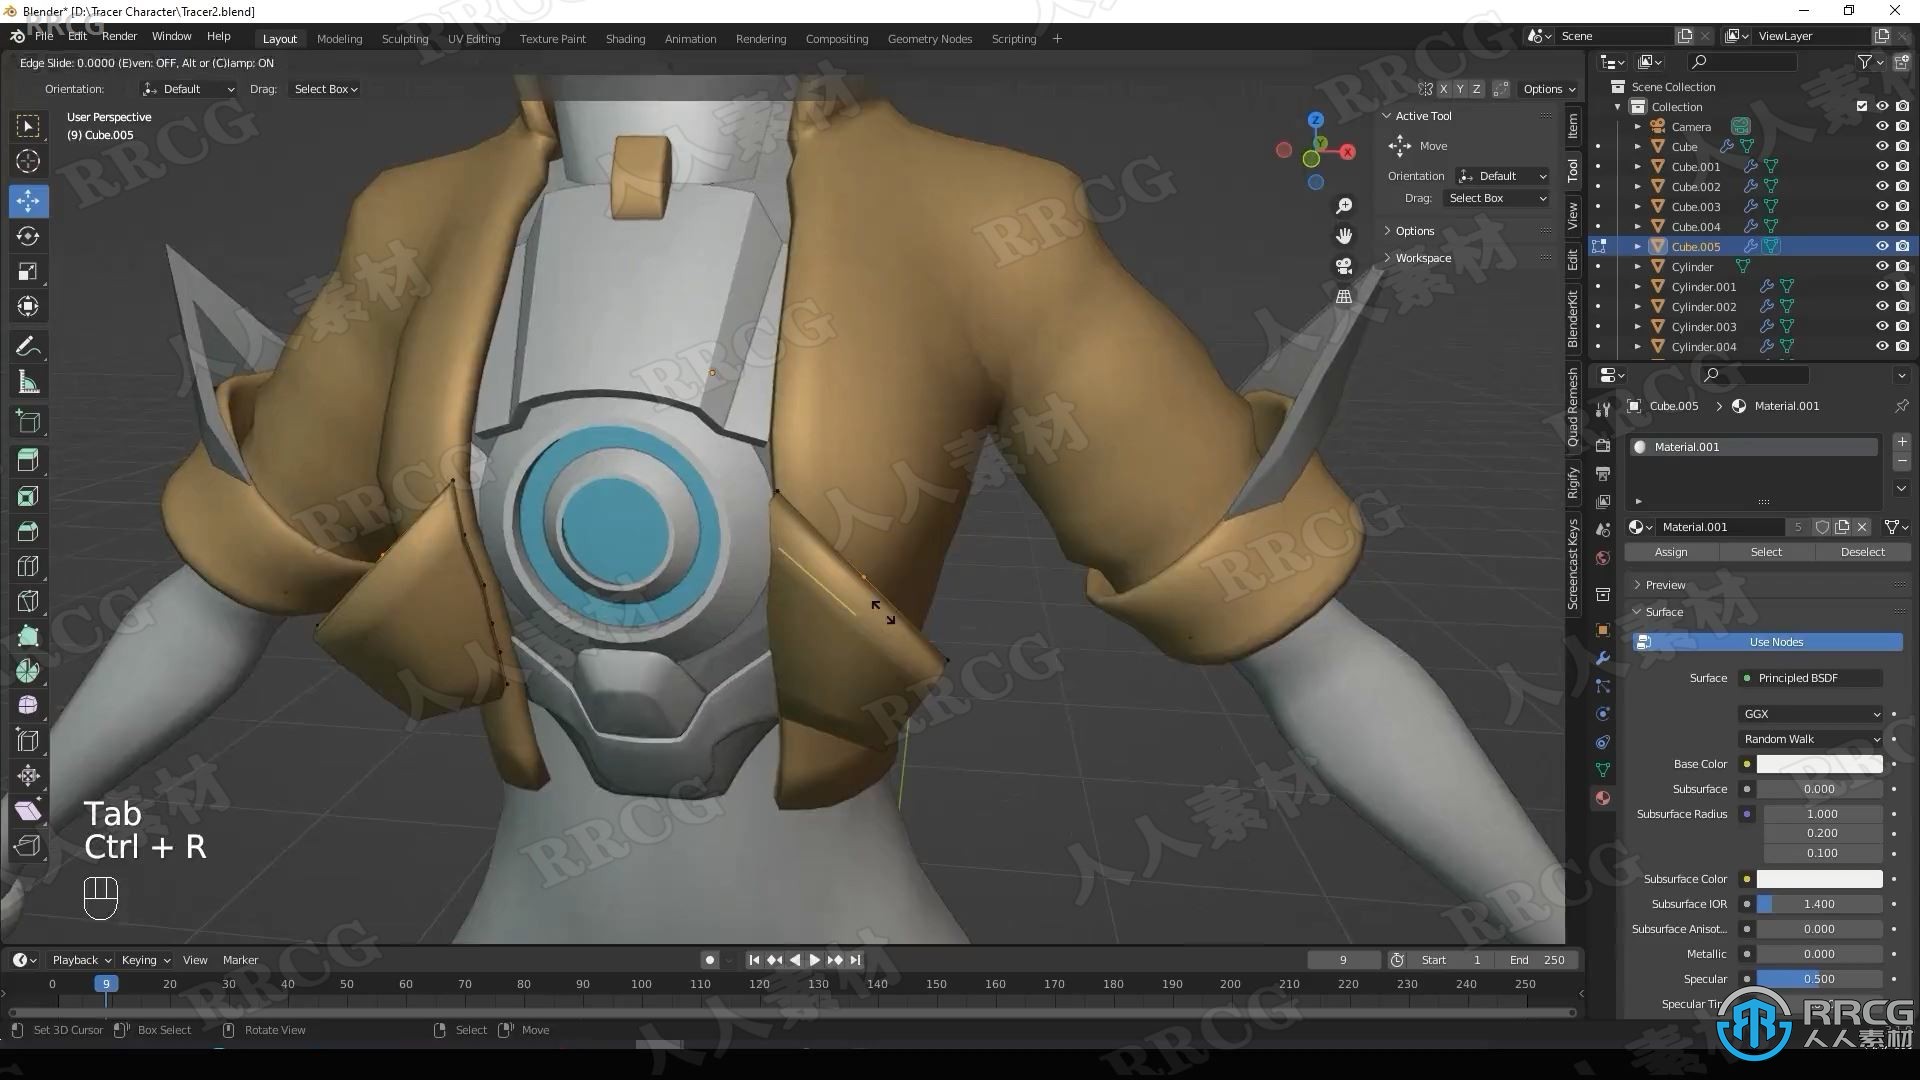Toggle X axis mirror button
The image size is (1920, 1080).
click(x=1443, y=89)
